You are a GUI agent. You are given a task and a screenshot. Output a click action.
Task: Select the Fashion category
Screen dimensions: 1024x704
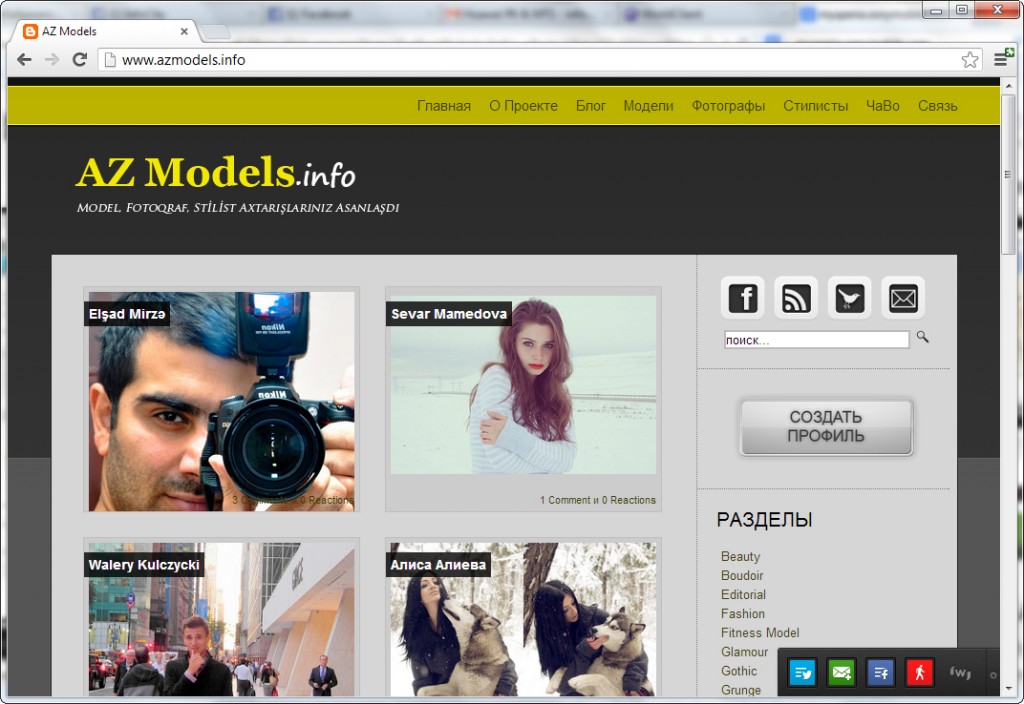pos(743,613)
